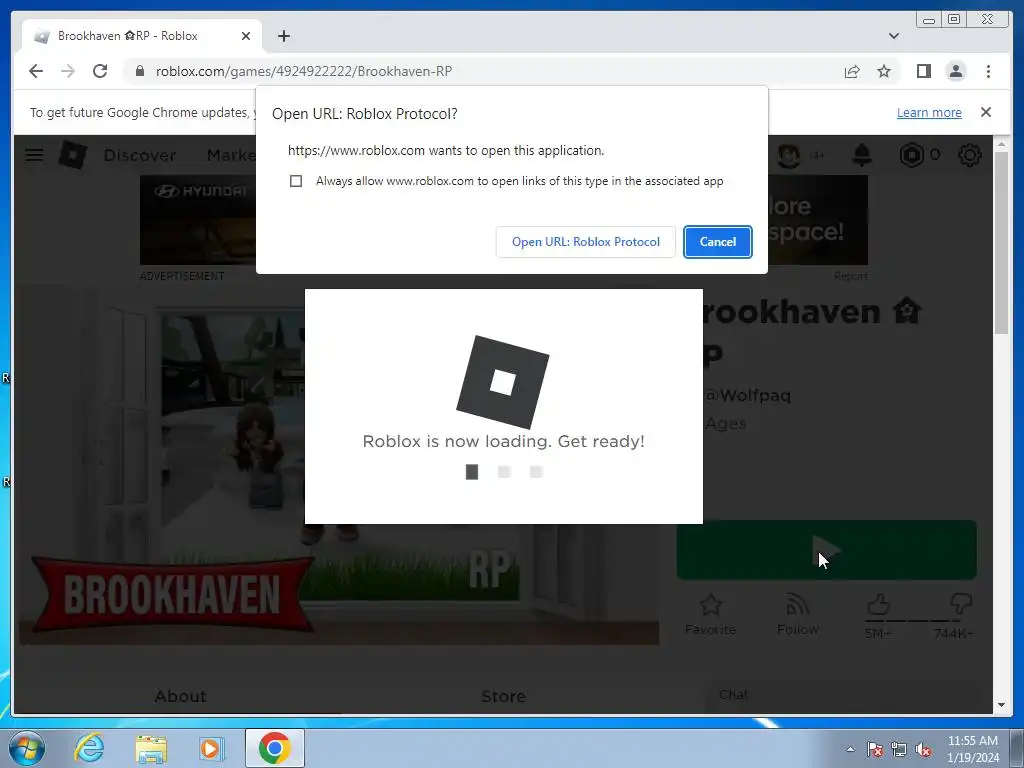Like the game with thumbs up

(x=878, y=606)
